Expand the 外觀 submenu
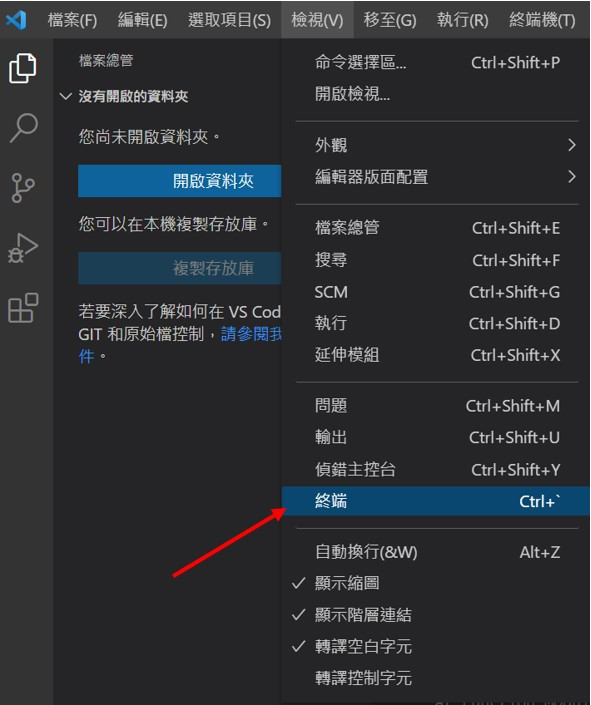The image size is (591, 705). click(435, 145)
